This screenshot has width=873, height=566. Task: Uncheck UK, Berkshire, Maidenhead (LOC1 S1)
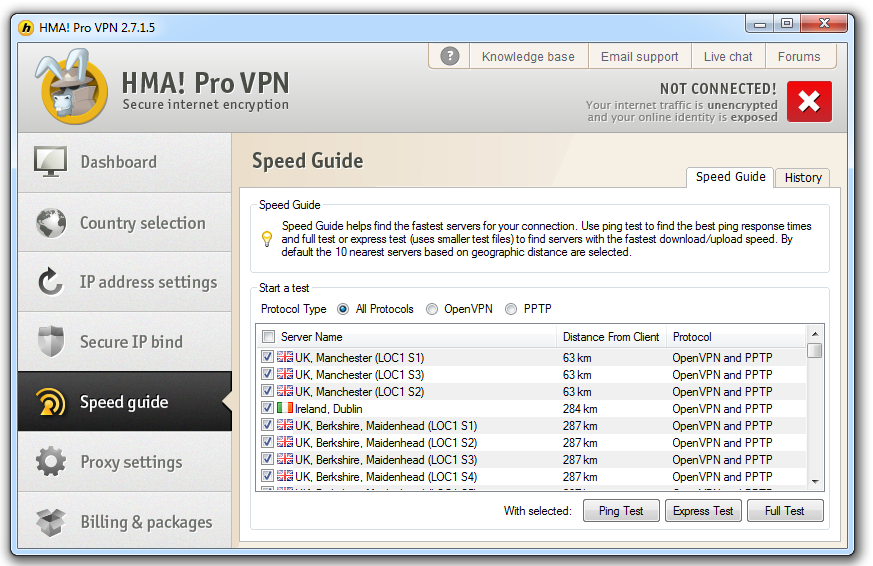267,425
